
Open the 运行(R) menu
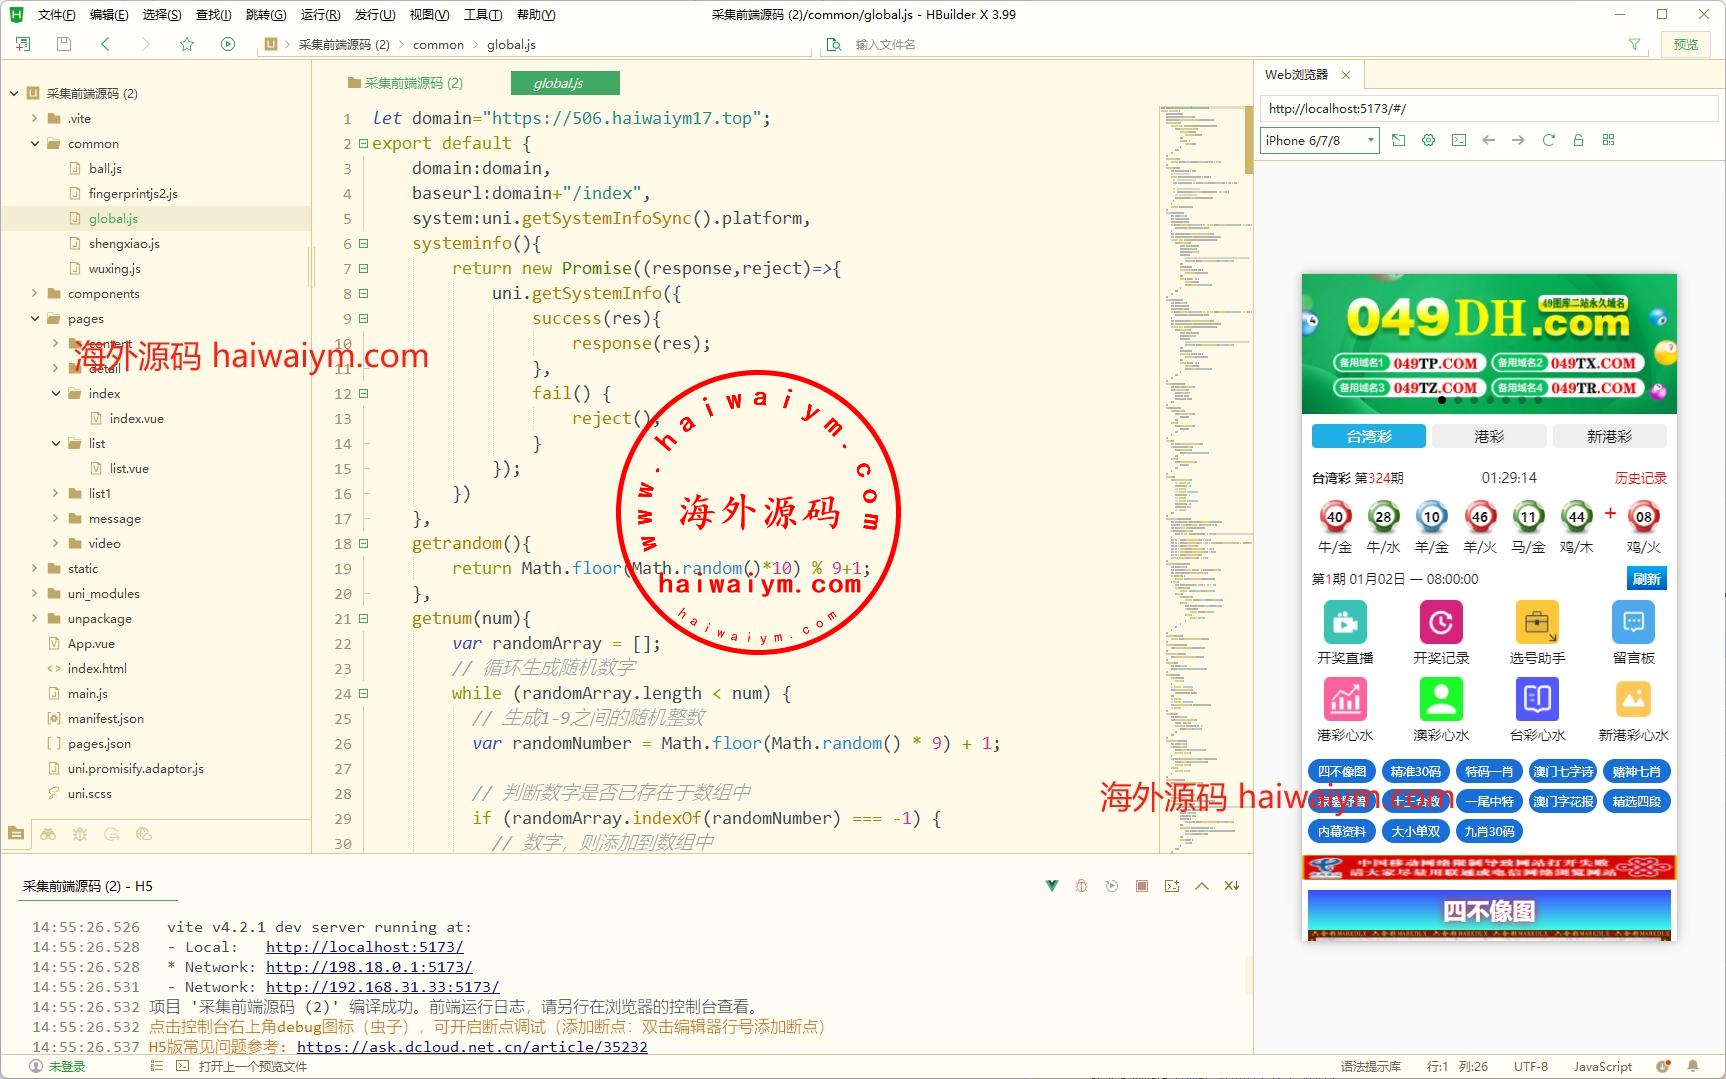pyautogui.click(x=320, y=14)
